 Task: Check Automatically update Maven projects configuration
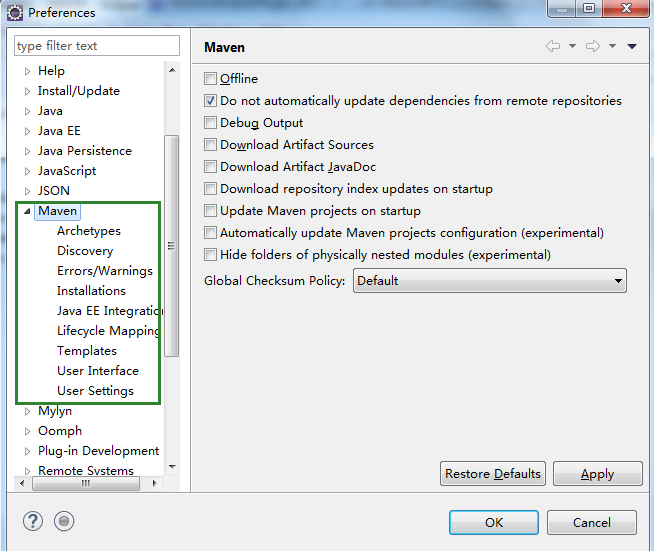point(210,233)
